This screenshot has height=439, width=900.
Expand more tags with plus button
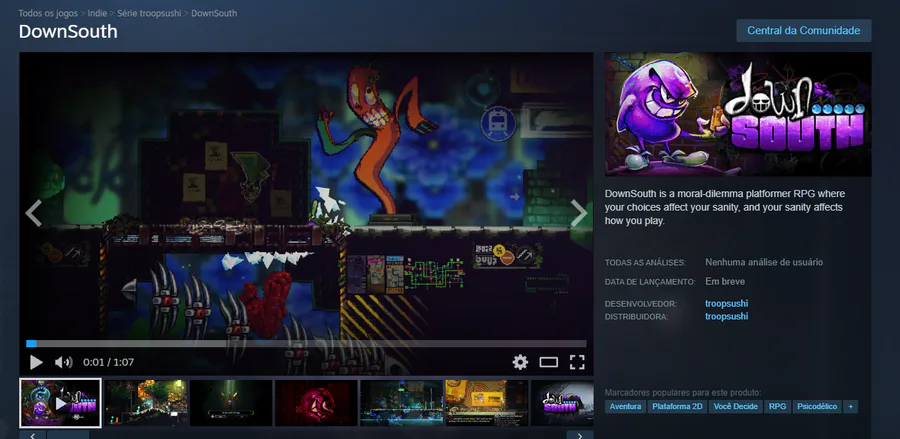pyautogui.click(x=851, y=406)
